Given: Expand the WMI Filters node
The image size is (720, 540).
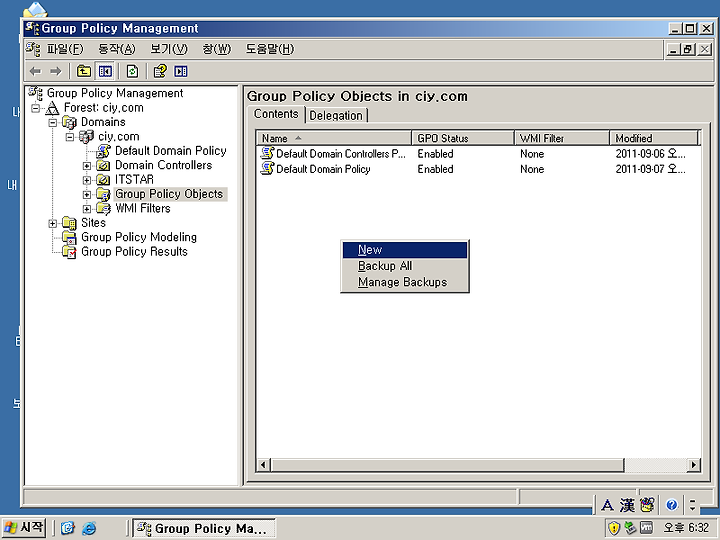Looking at the screenshot, I should [87, 209].
